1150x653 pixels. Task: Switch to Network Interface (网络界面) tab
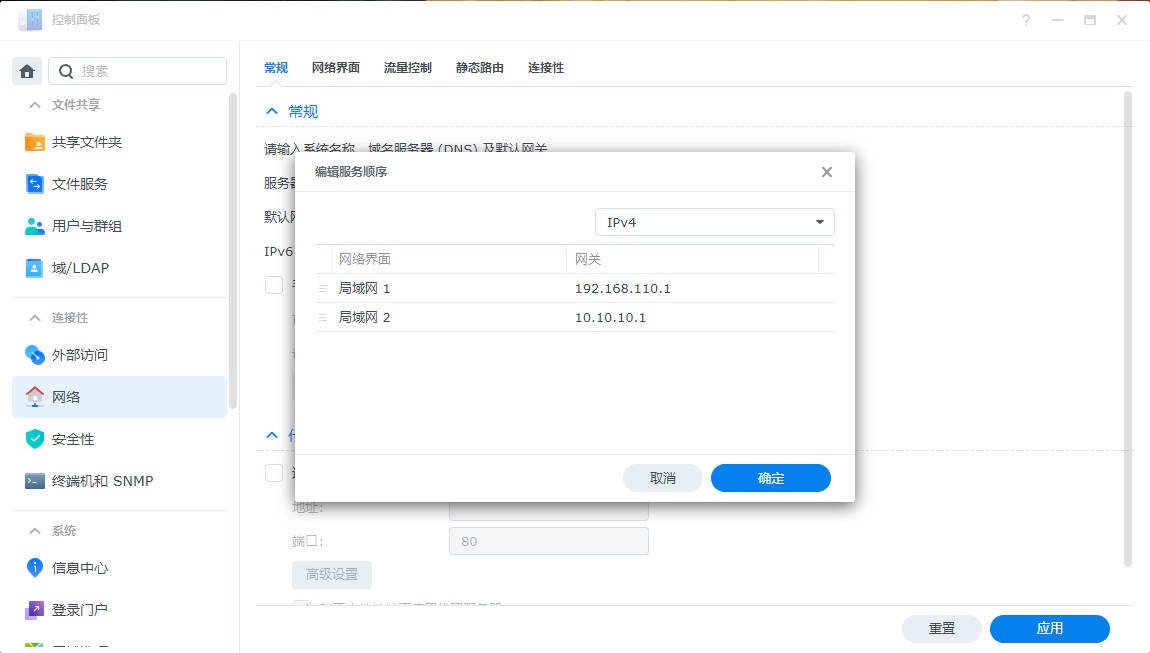coord(335,68)
